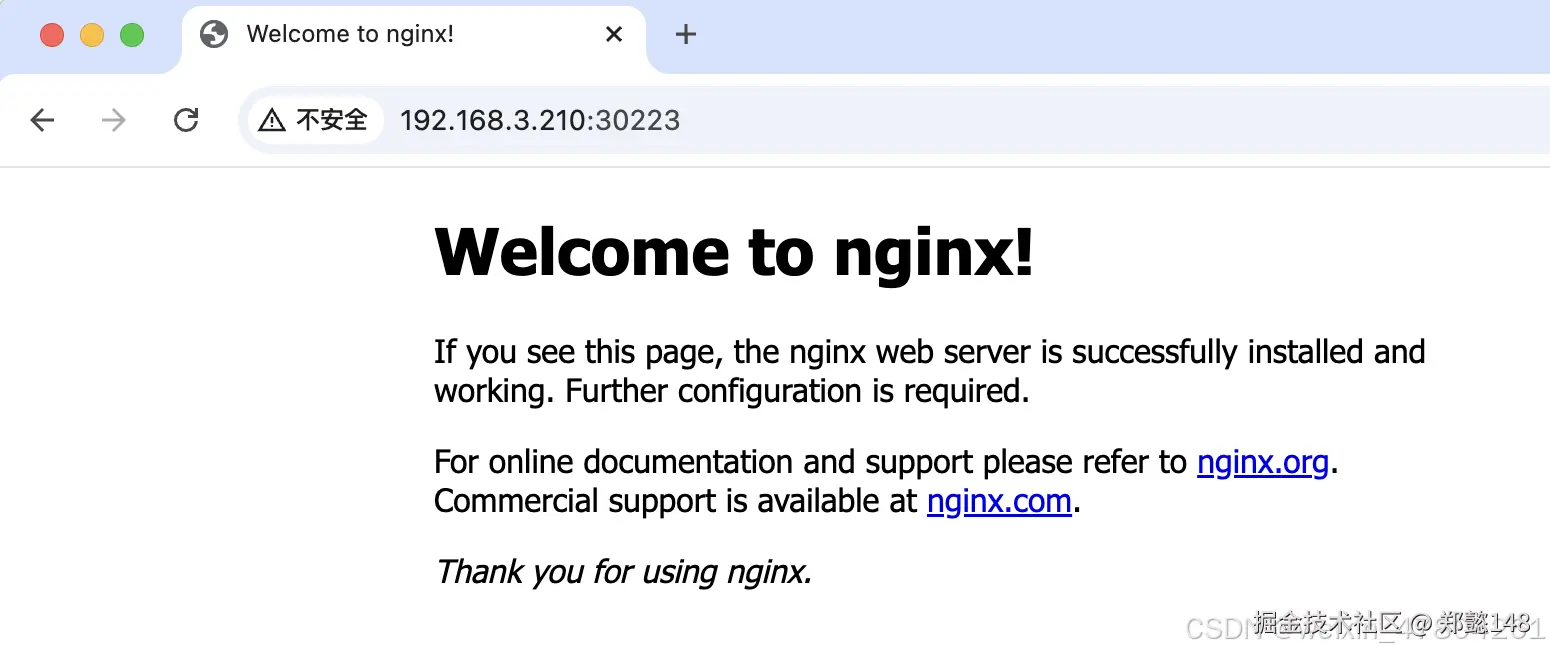Image resolution: width=1550 pixels, height=656 pixels.
Task: Click the yellow minimize window button
Action: pyautogui.click(x=92, y=35)
